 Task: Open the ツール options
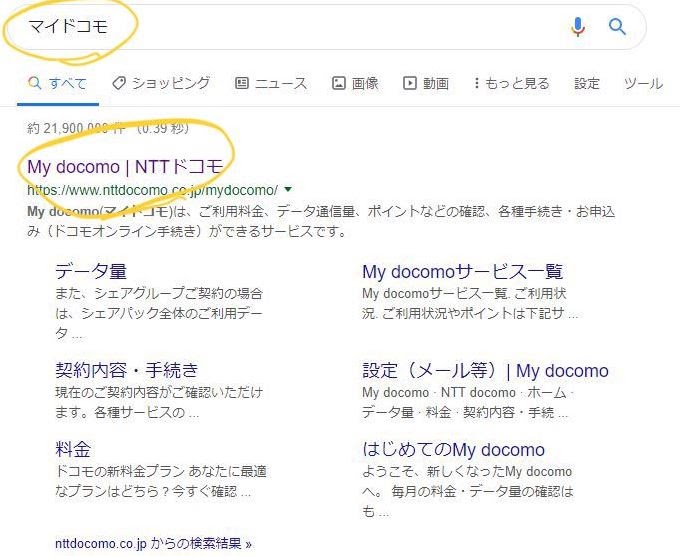644,83
